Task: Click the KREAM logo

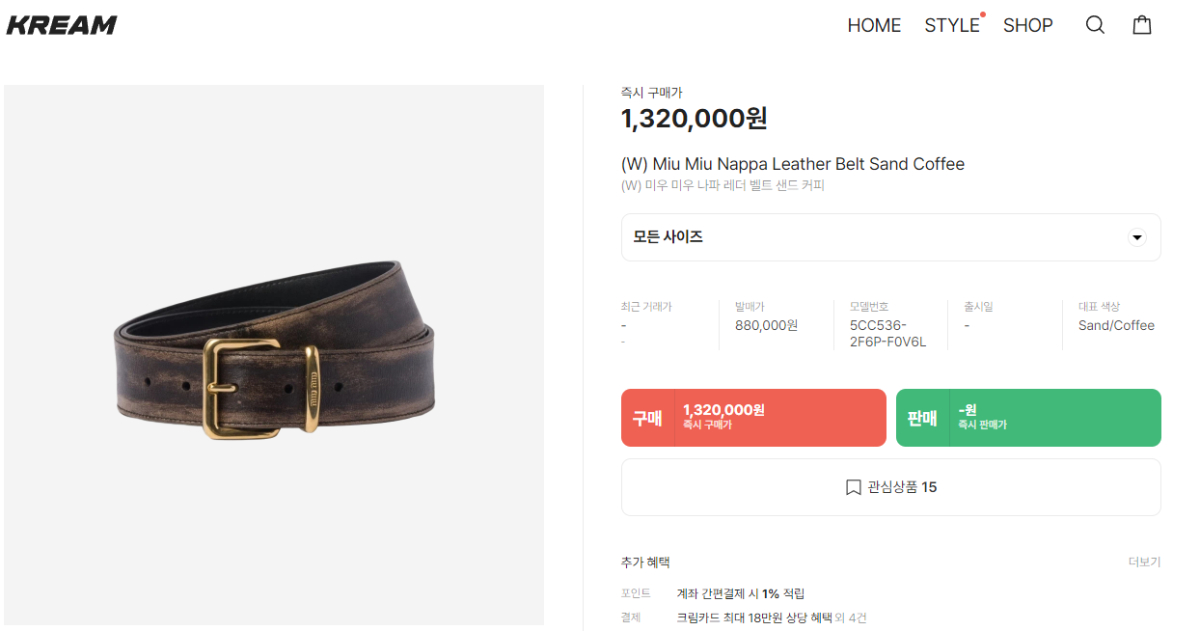Action: pos(62,25)
